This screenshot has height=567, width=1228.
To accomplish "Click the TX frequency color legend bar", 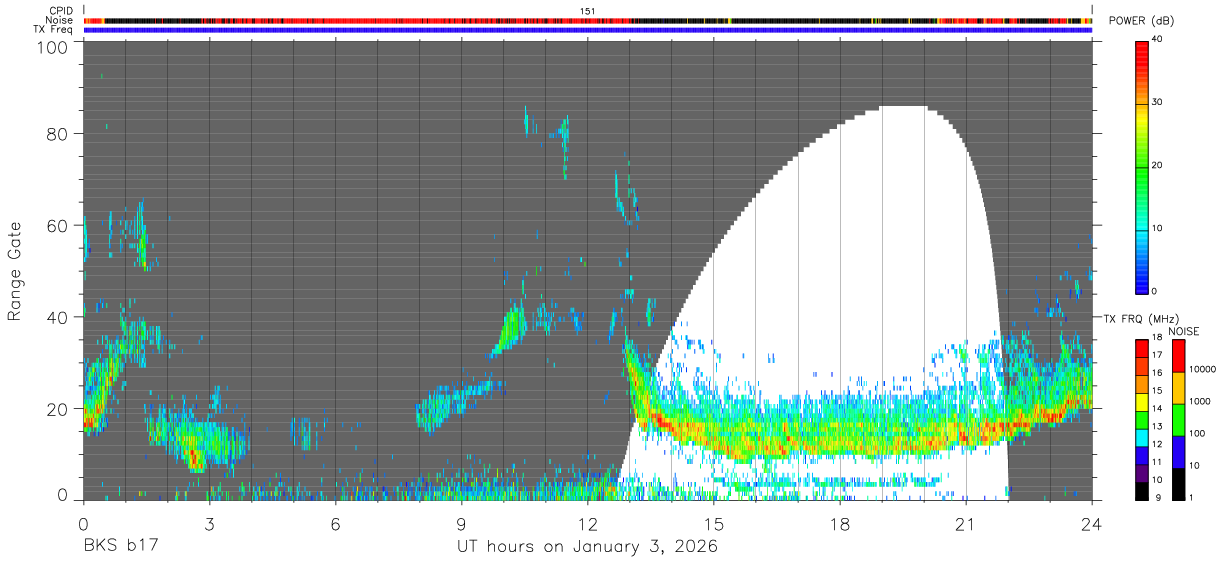I will tap(1141, 420).
